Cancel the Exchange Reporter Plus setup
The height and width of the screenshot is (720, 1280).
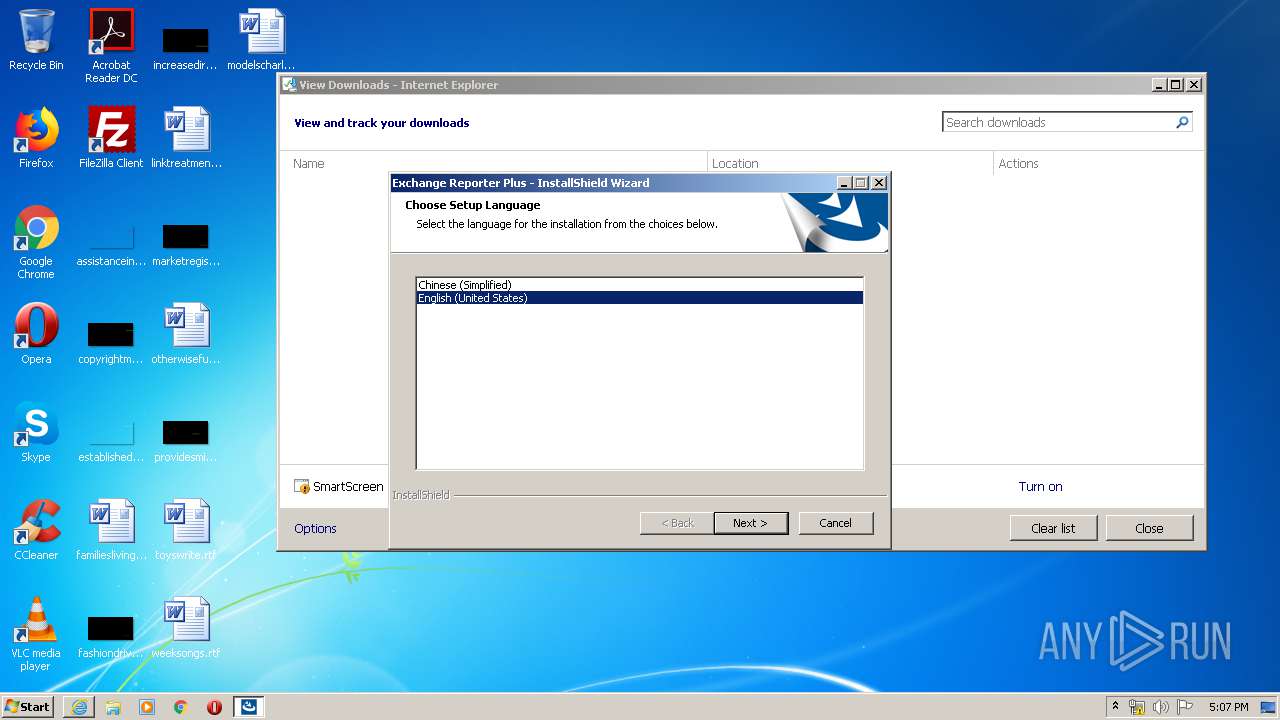coord(836,523)
